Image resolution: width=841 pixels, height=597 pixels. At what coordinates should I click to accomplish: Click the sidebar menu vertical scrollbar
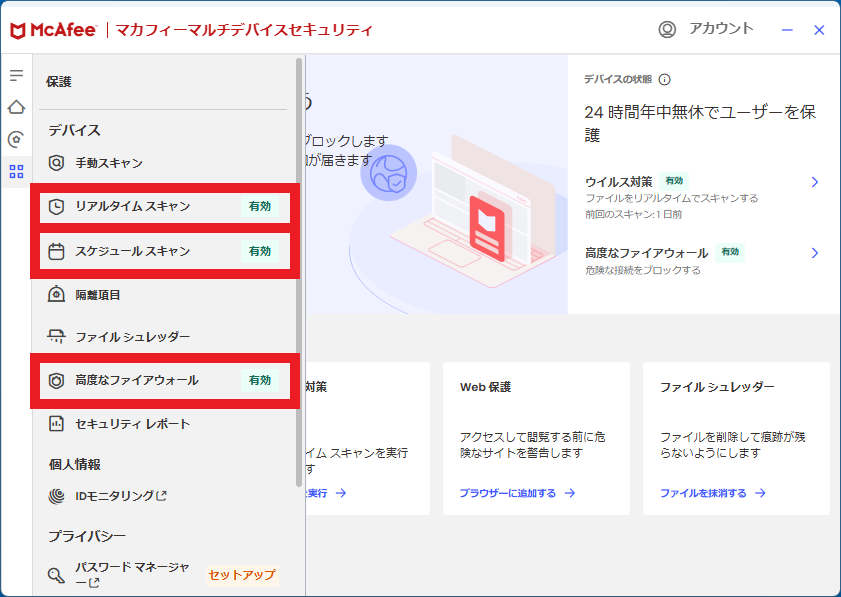(x=297, y=260)
